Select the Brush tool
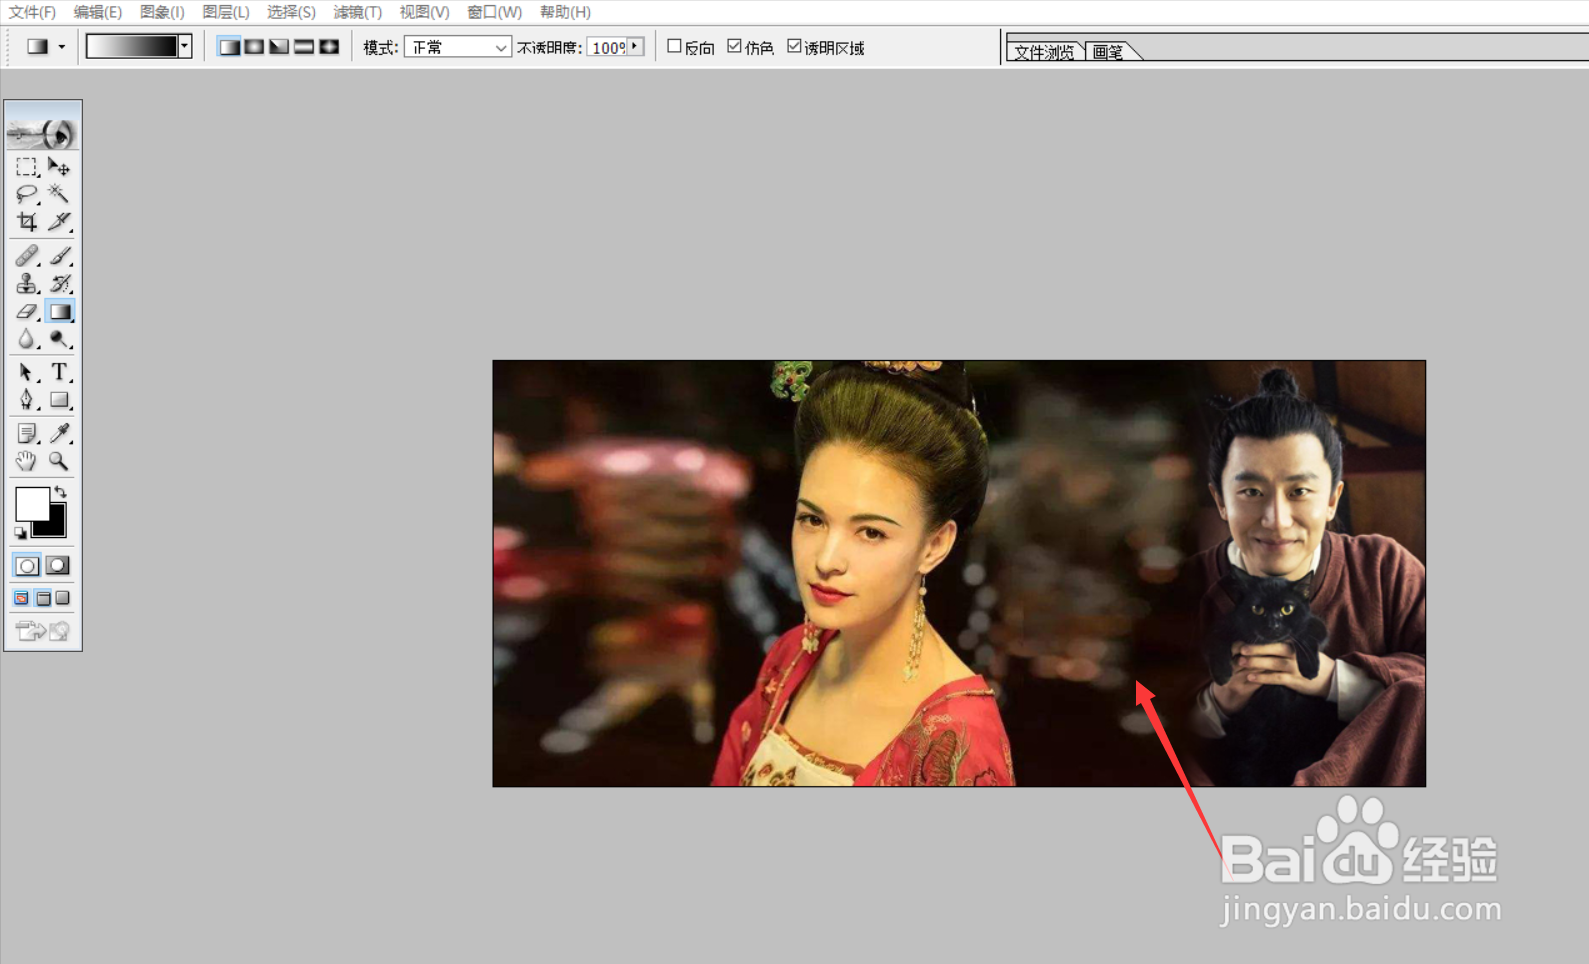Image resolution: width=1589 pixels, height=964 pixels. [x=59, y=256]
